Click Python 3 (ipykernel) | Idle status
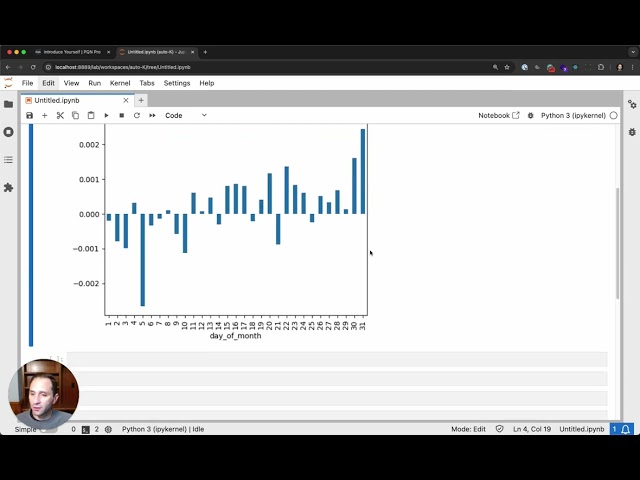This screenshot has width=640, height=480. coord(163,429)
